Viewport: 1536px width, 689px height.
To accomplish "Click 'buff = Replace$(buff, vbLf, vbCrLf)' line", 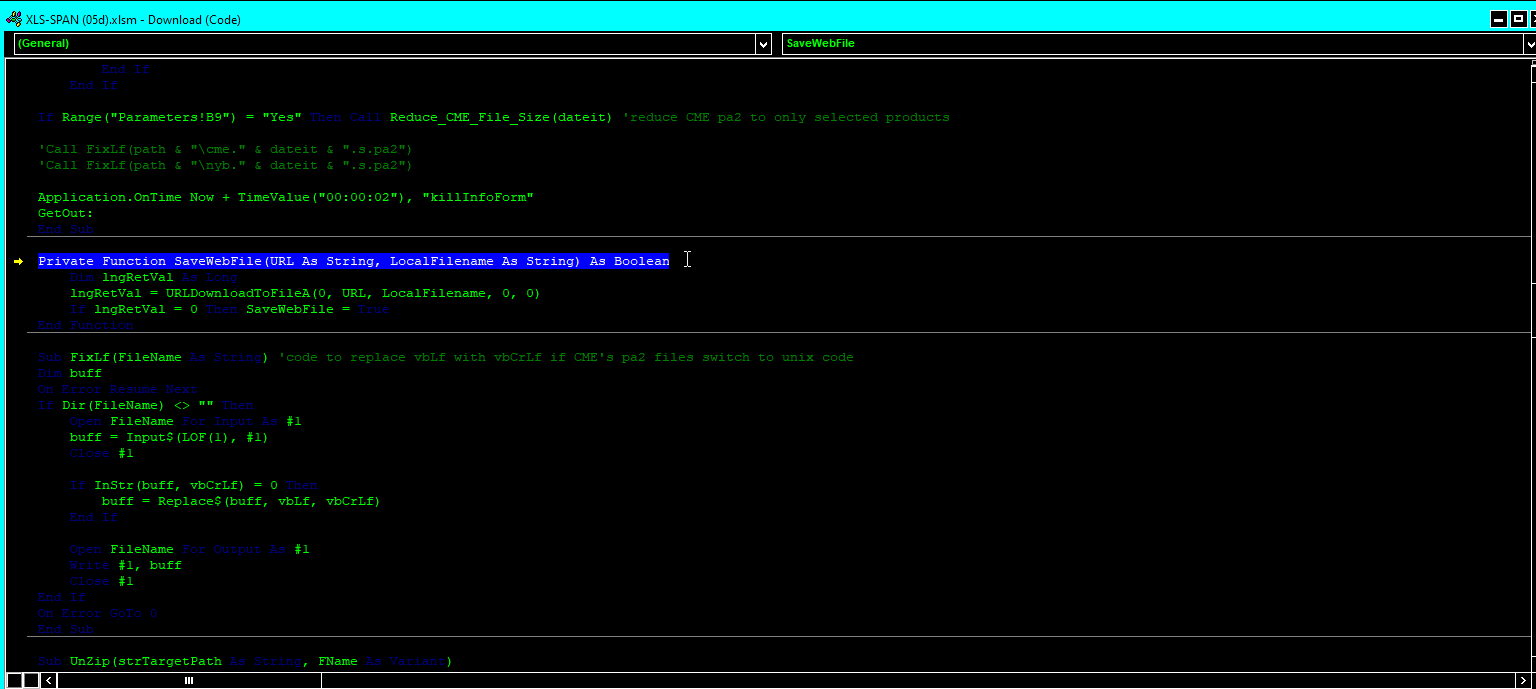I will tap(241, 501).
